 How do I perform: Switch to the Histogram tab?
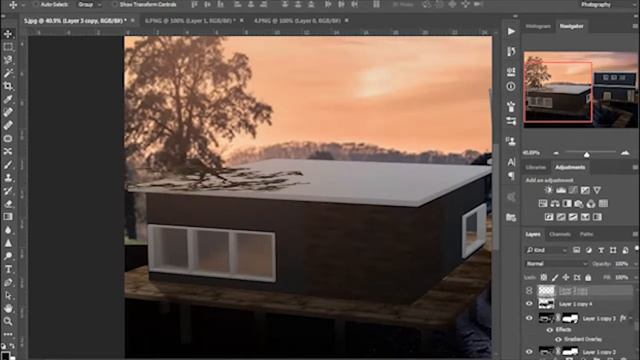coord(538,26)
